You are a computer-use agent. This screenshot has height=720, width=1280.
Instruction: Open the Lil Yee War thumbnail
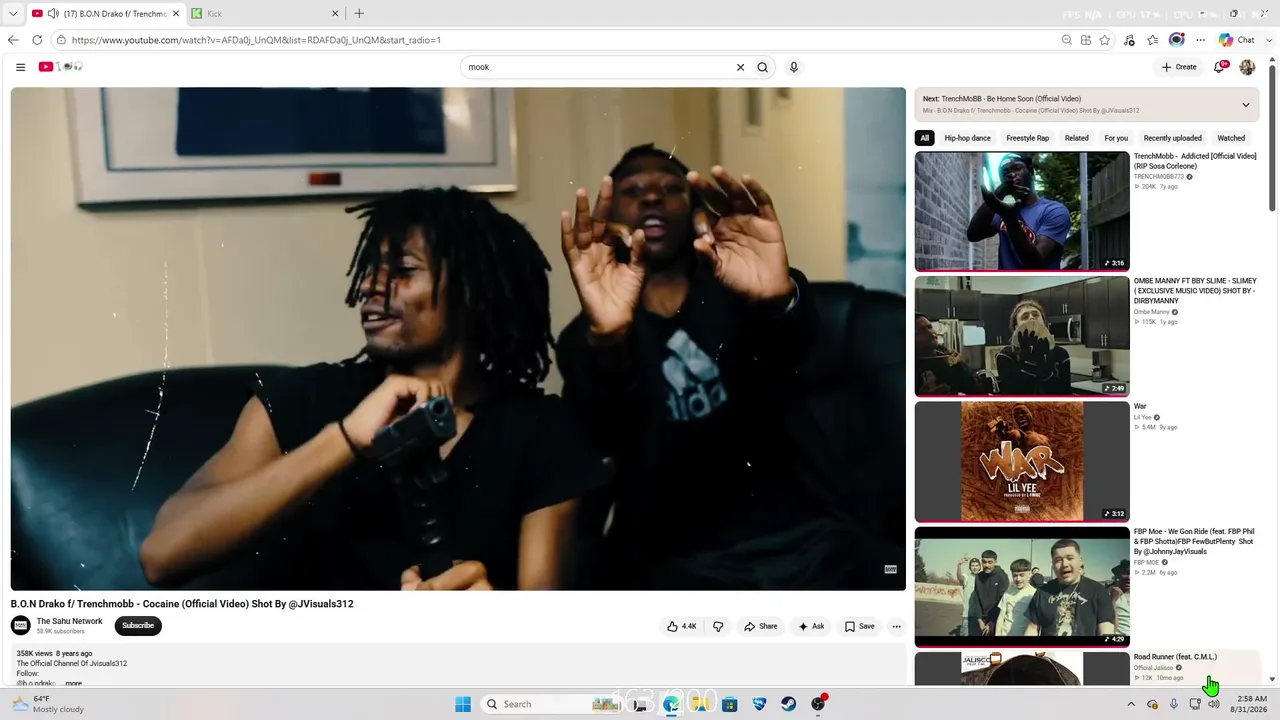click(x=1022, y=461)
